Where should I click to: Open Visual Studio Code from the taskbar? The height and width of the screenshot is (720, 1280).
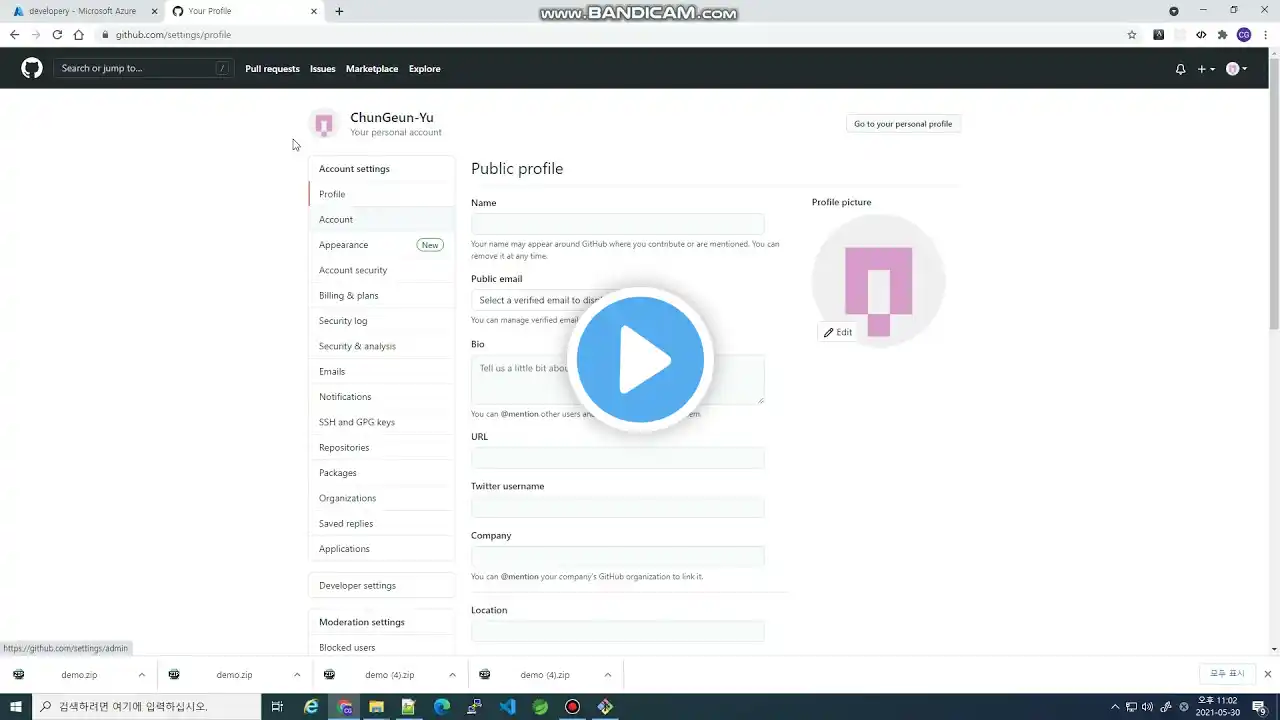coord(507,707)
